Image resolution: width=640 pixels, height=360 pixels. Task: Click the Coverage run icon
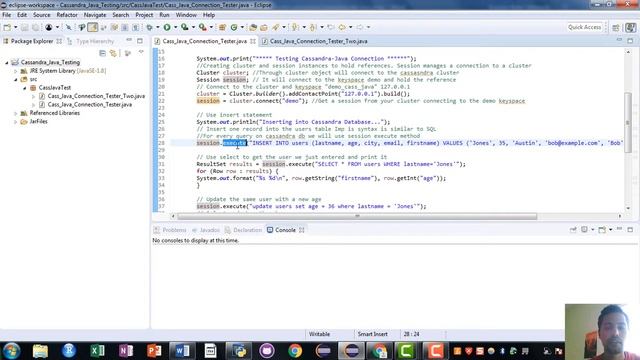[x=184, y=27]
